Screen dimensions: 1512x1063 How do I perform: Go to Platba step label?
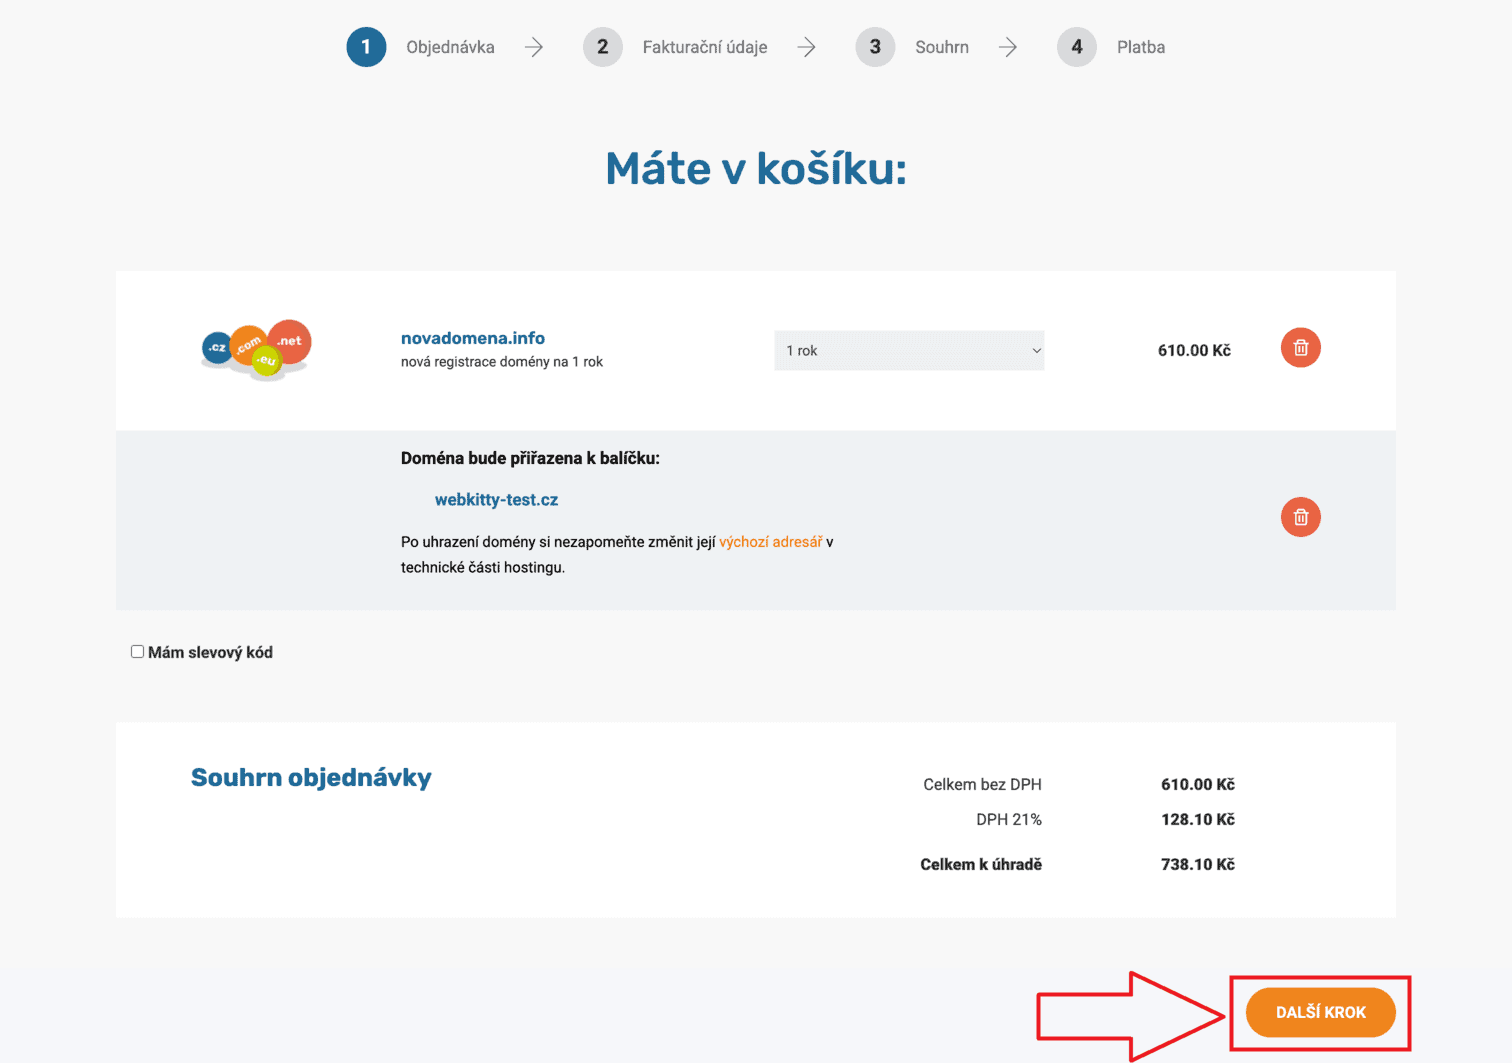coord(1141,47)
